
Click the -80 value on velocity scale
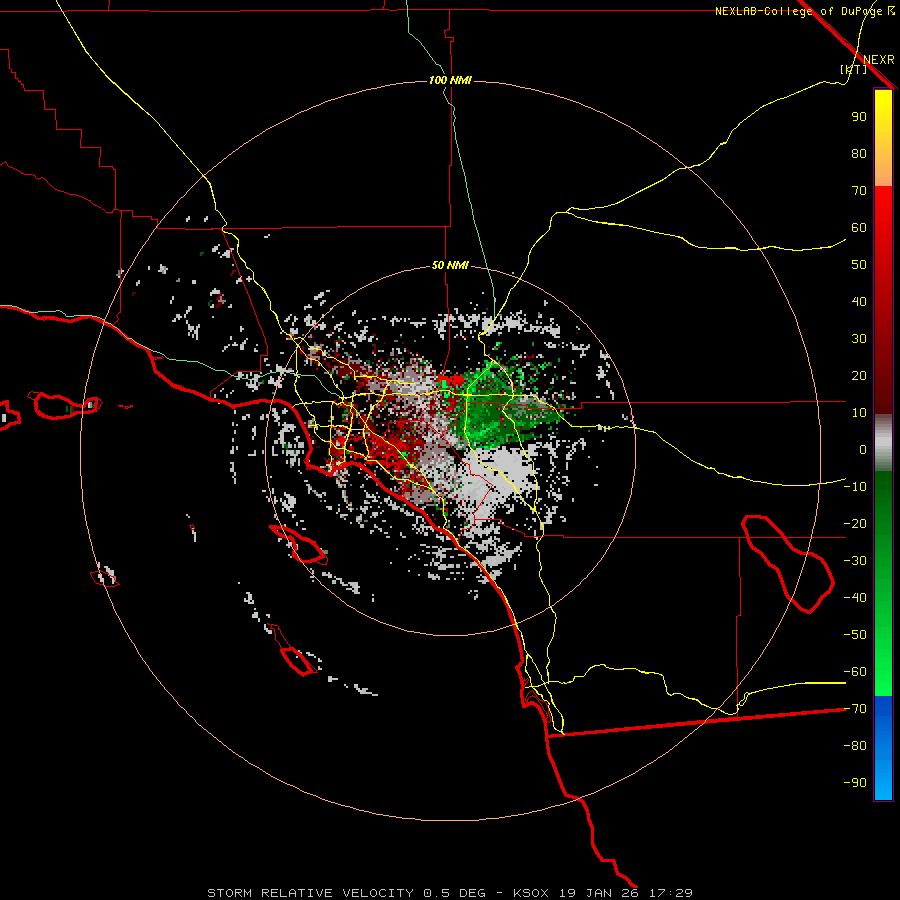[855, 746]
